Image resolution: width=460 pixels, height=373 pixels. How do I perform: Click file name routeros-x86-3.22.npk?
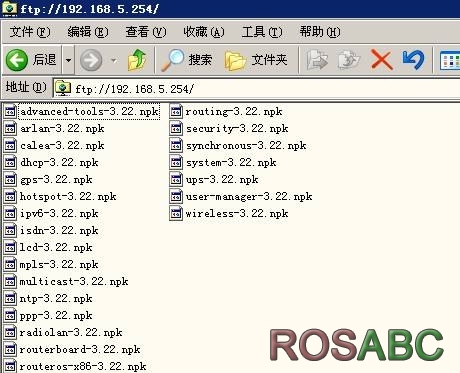(83, 366)
